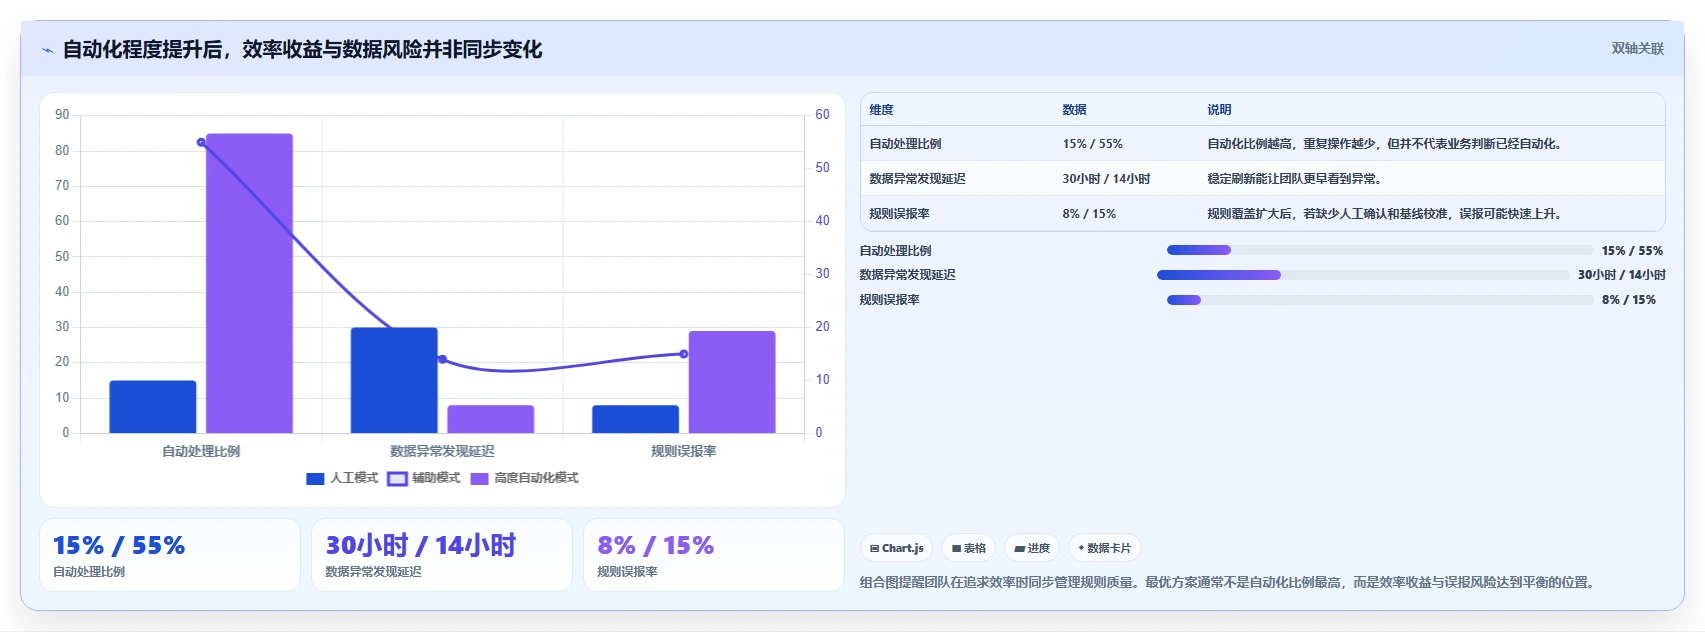Image resolution: width=1705 pixels, height=632 pixels.
Task: Click the description starting 自动化比例越高
Action: tap(1385, 144)
